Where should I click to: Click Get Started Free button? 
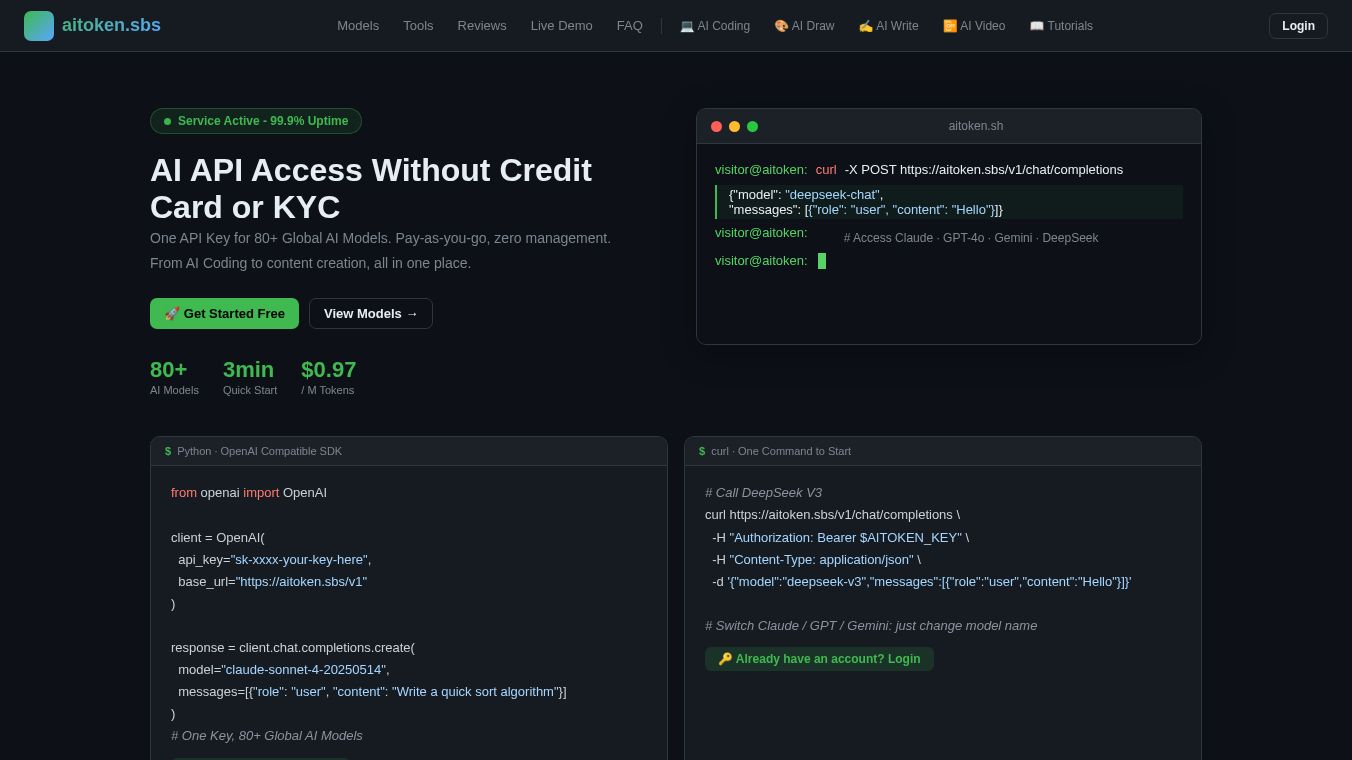[224, 313]
